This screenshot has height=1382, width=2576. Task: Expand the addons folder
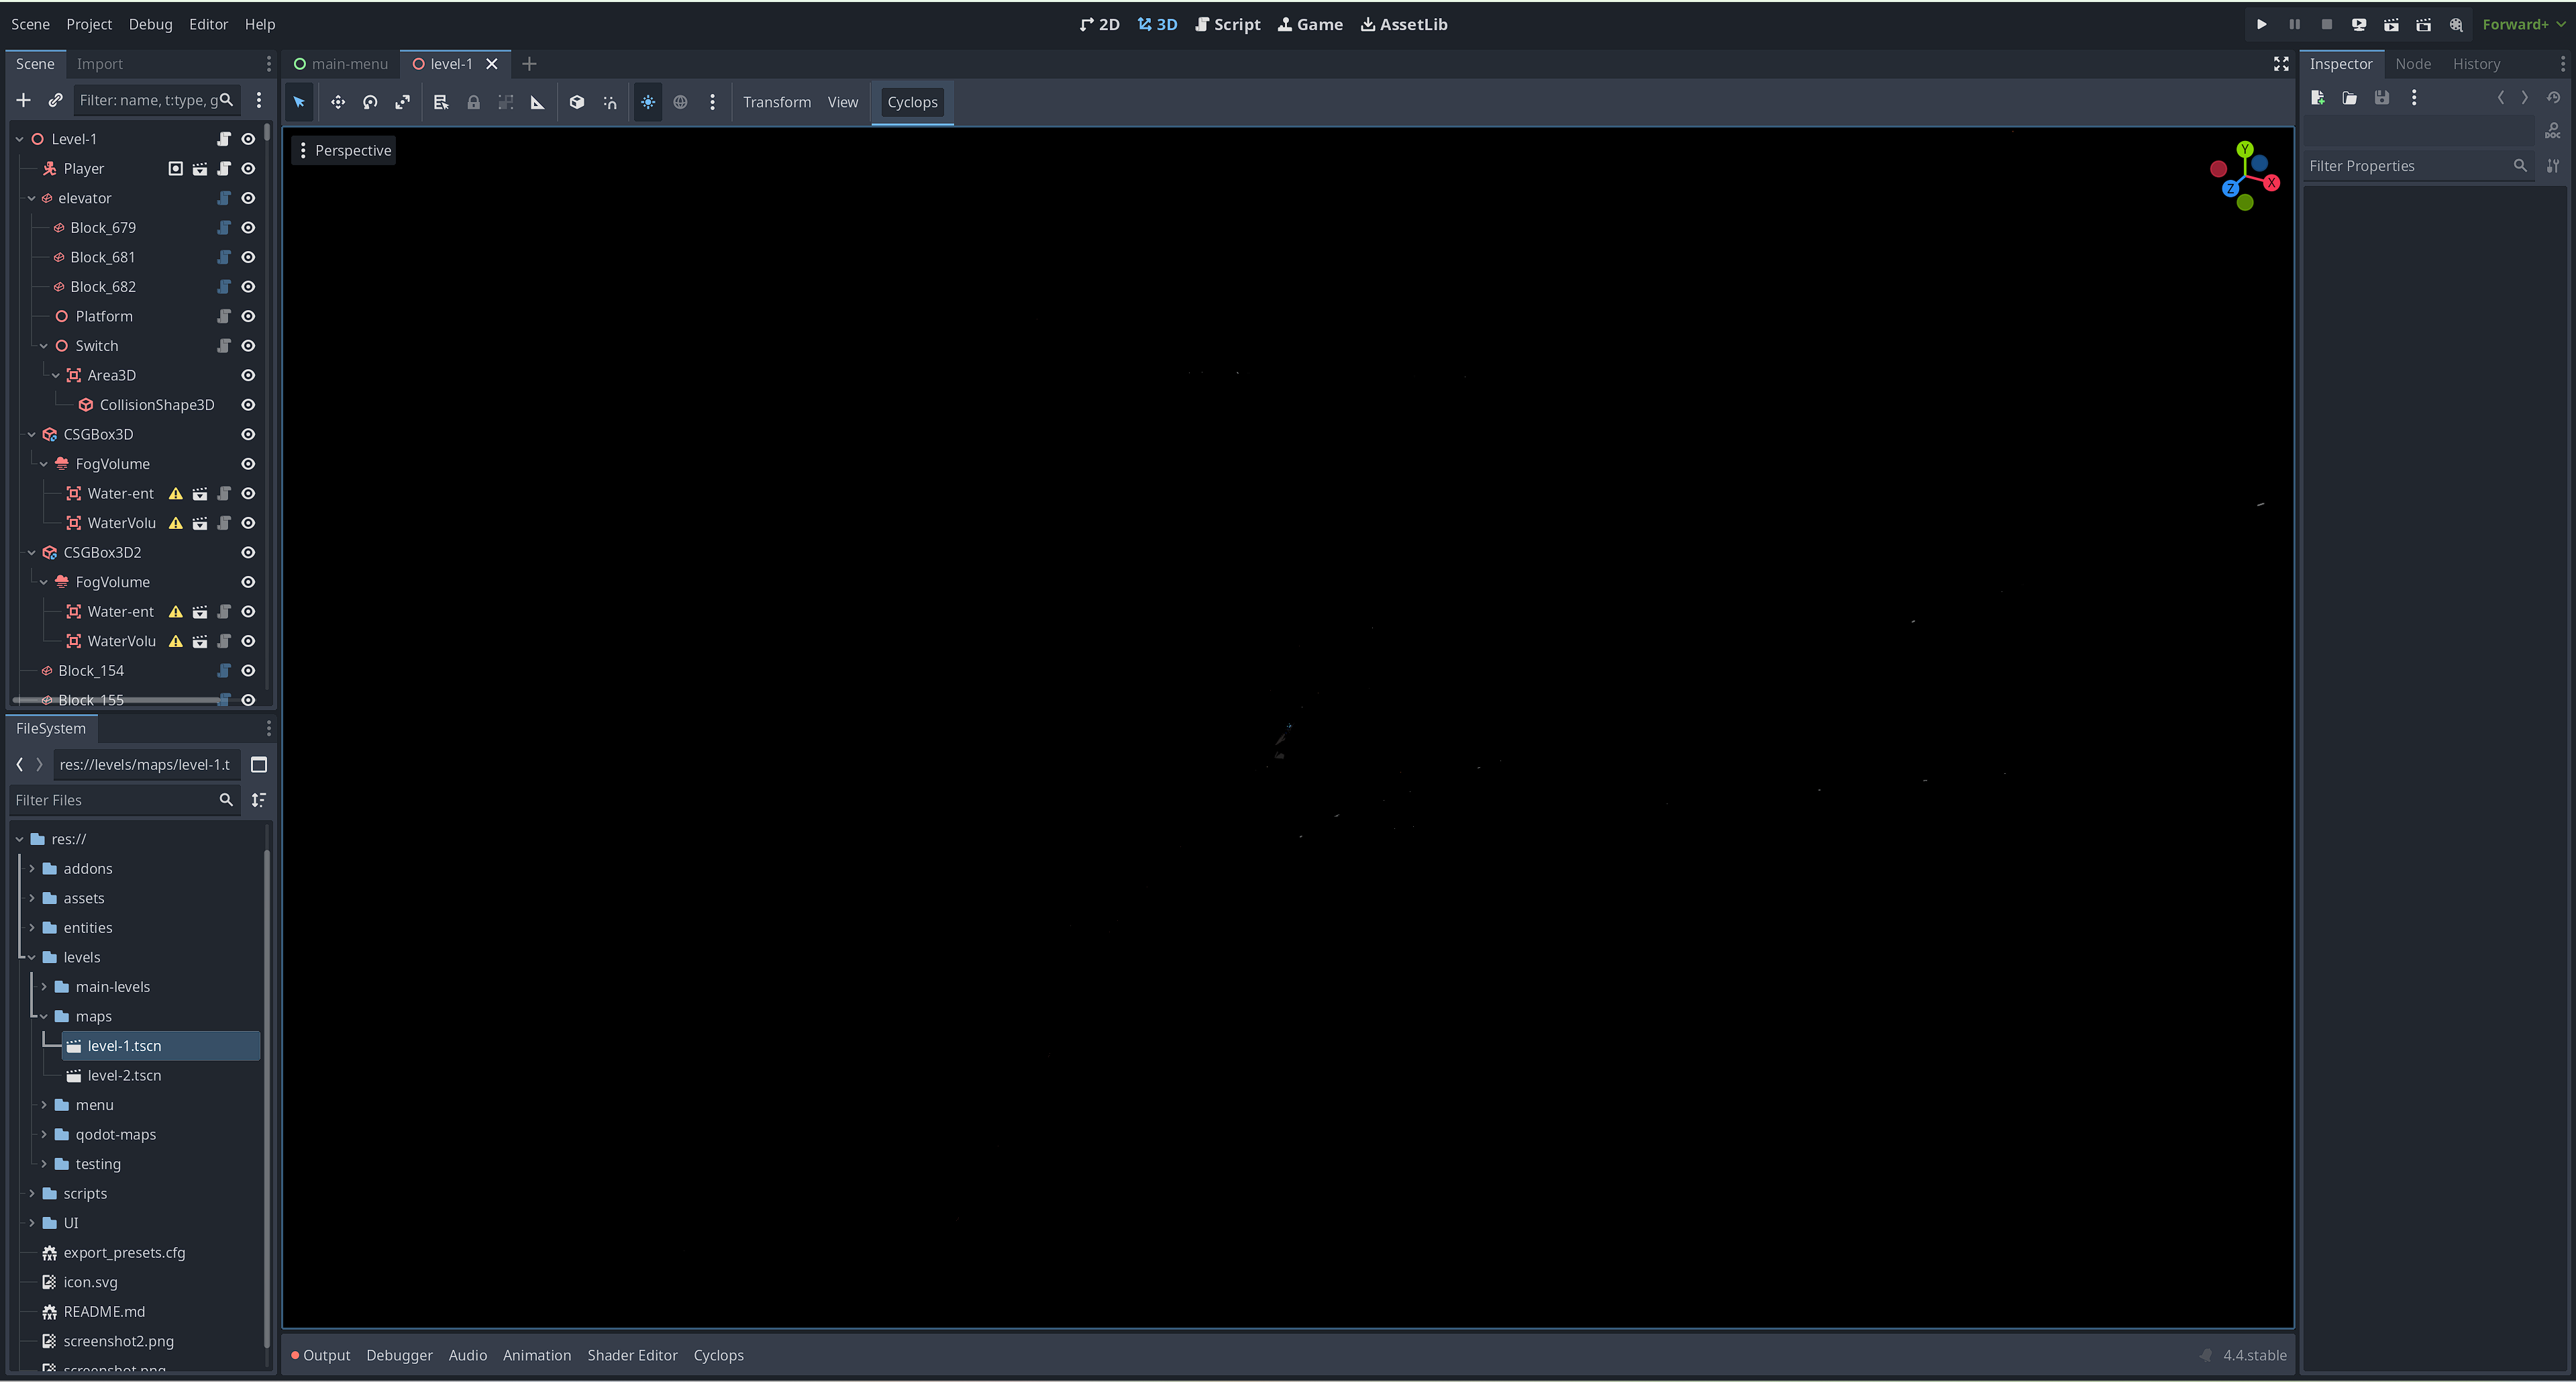tap(32, 869)
